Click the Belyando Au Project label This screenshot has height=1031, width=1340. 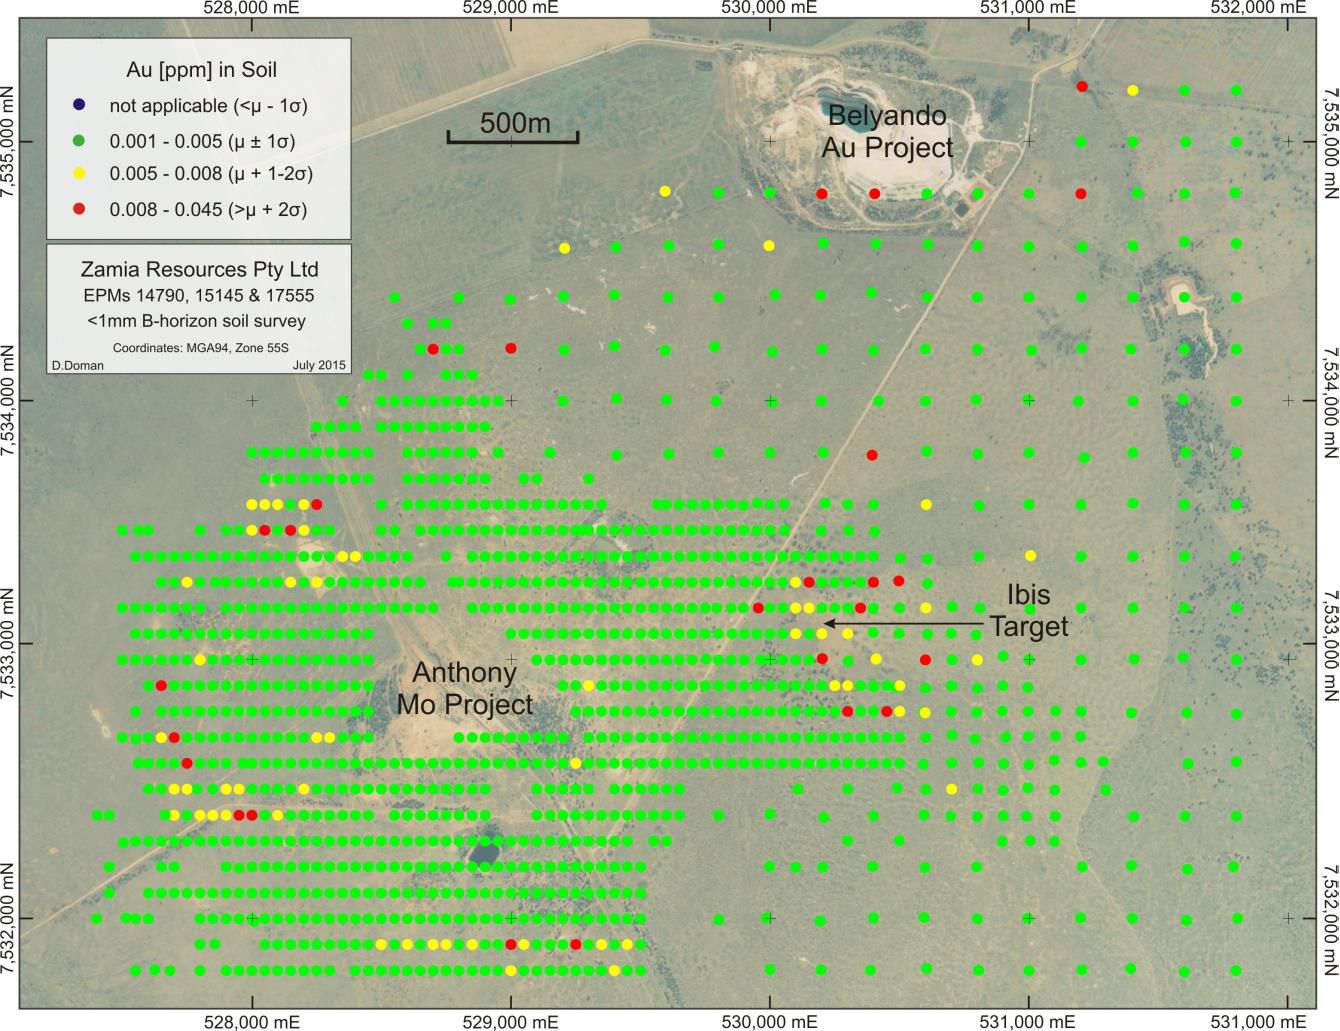tap(887, 132)
